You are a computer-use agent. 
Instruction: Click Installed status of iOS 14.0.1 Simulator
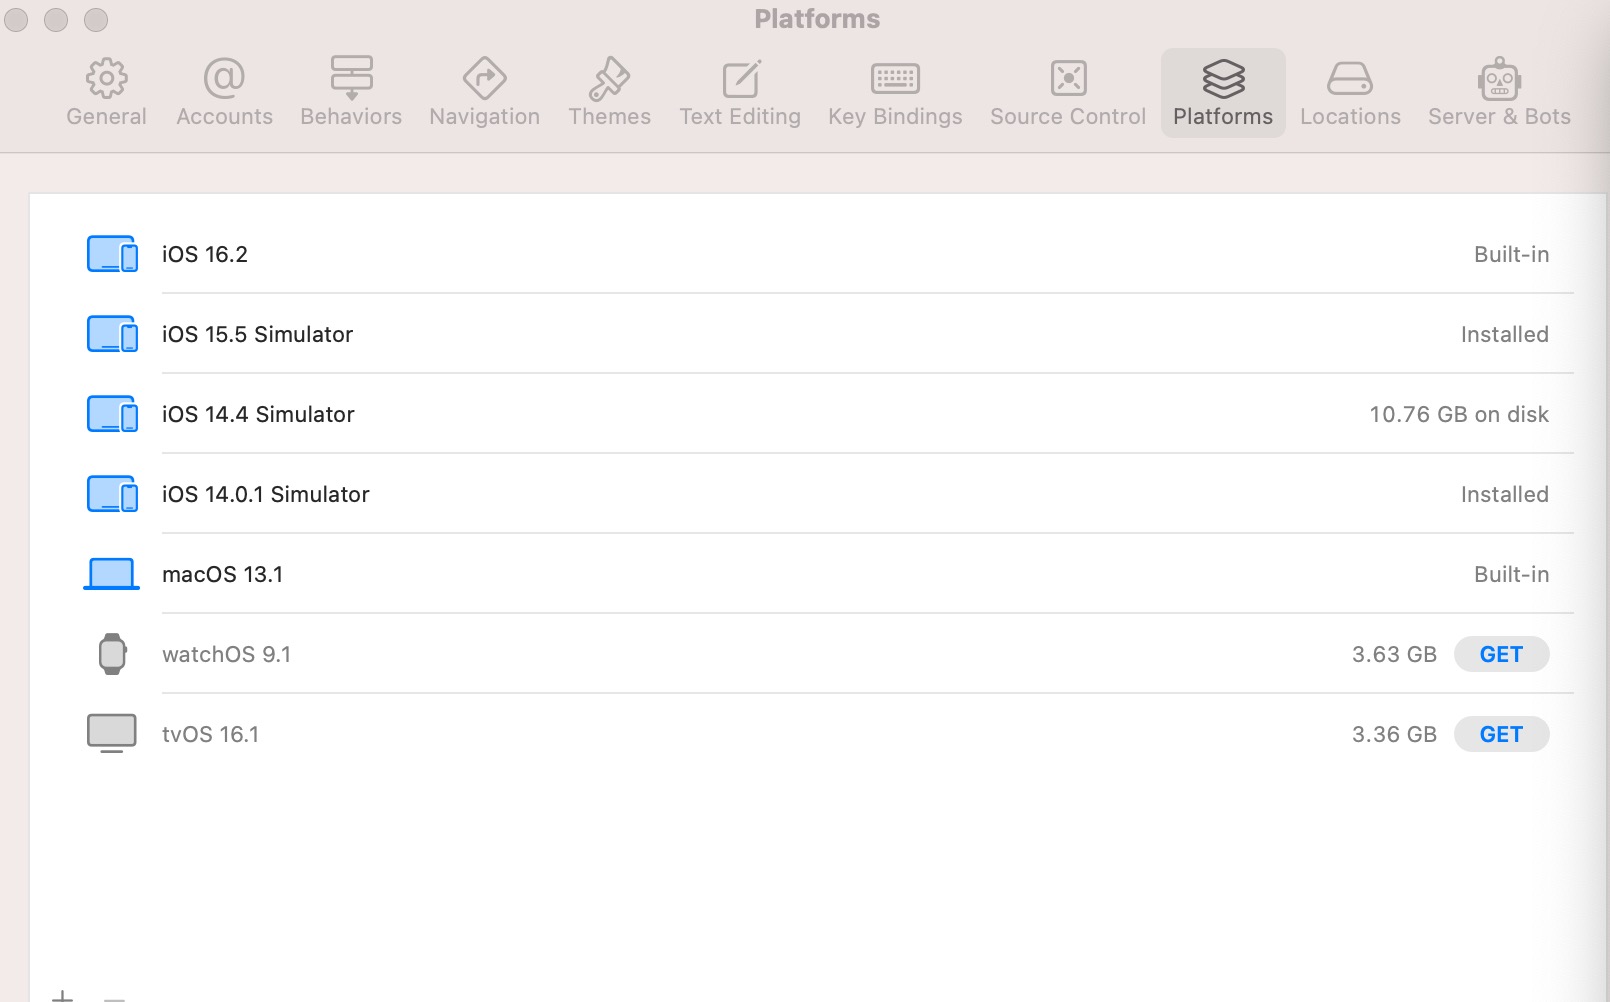[1505, 494]
